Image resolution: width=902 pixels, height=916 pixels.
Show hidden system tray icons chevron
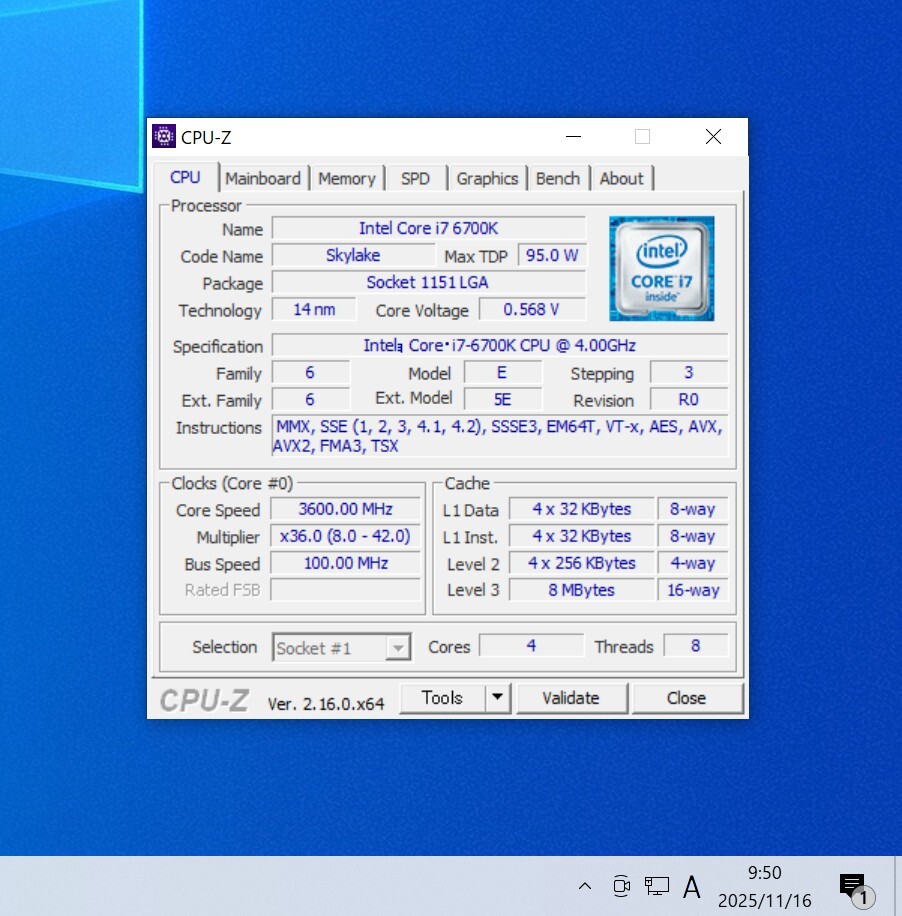(x=585, y=886)
